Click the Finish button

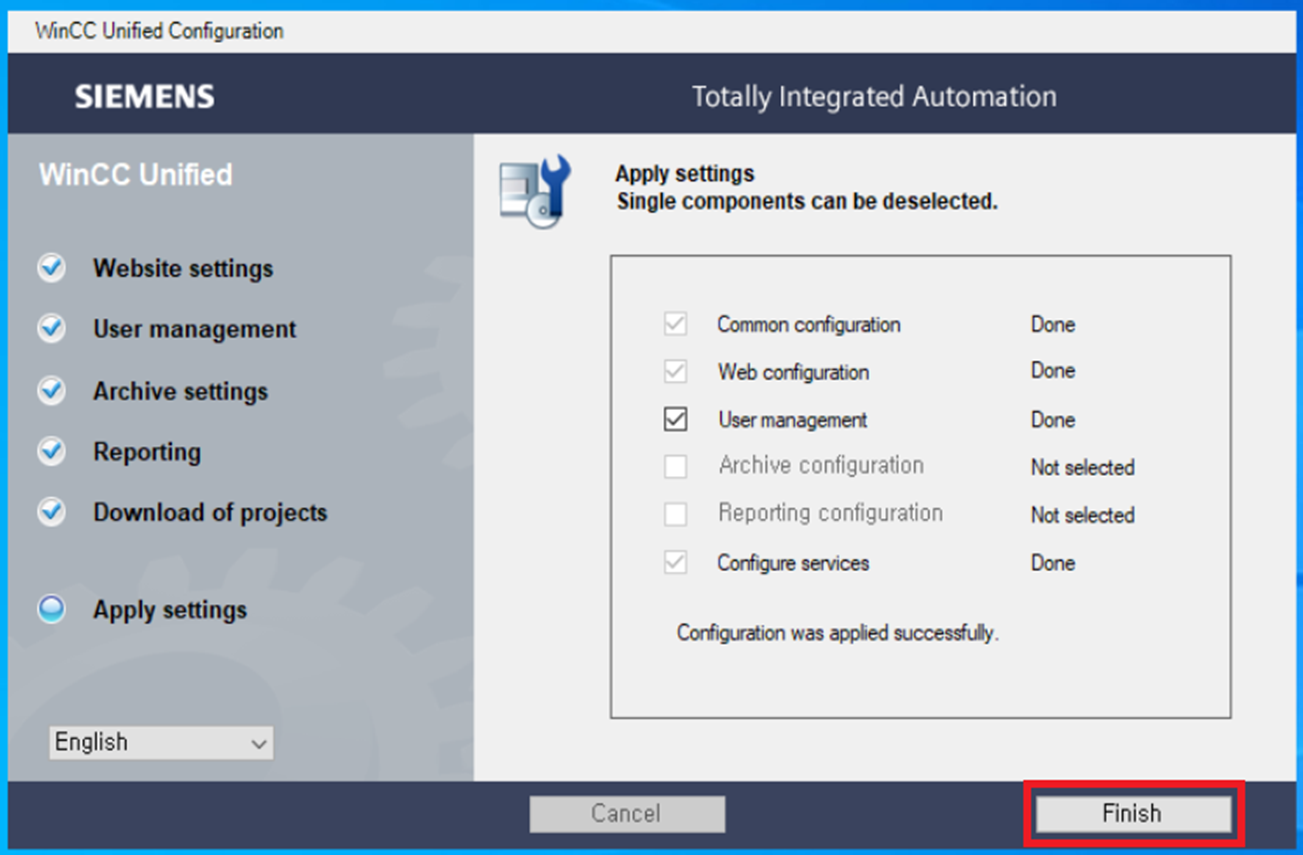coord(1133,813)
